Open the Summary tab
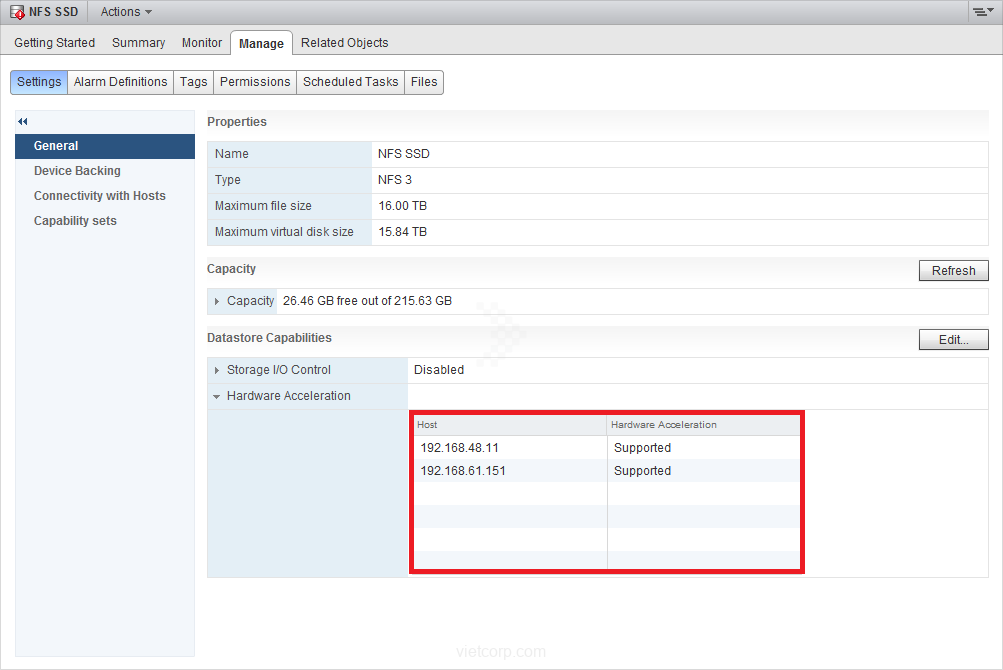 tap(138, 43)
